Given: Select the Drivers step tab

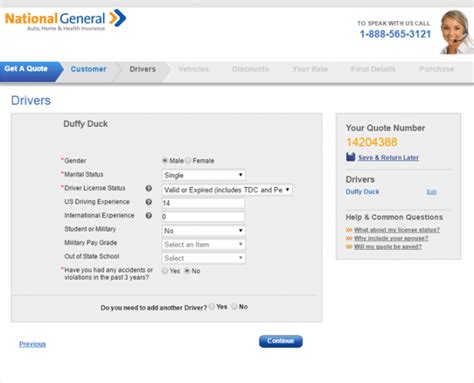Looking at the screenshot, I should [143, 69].
